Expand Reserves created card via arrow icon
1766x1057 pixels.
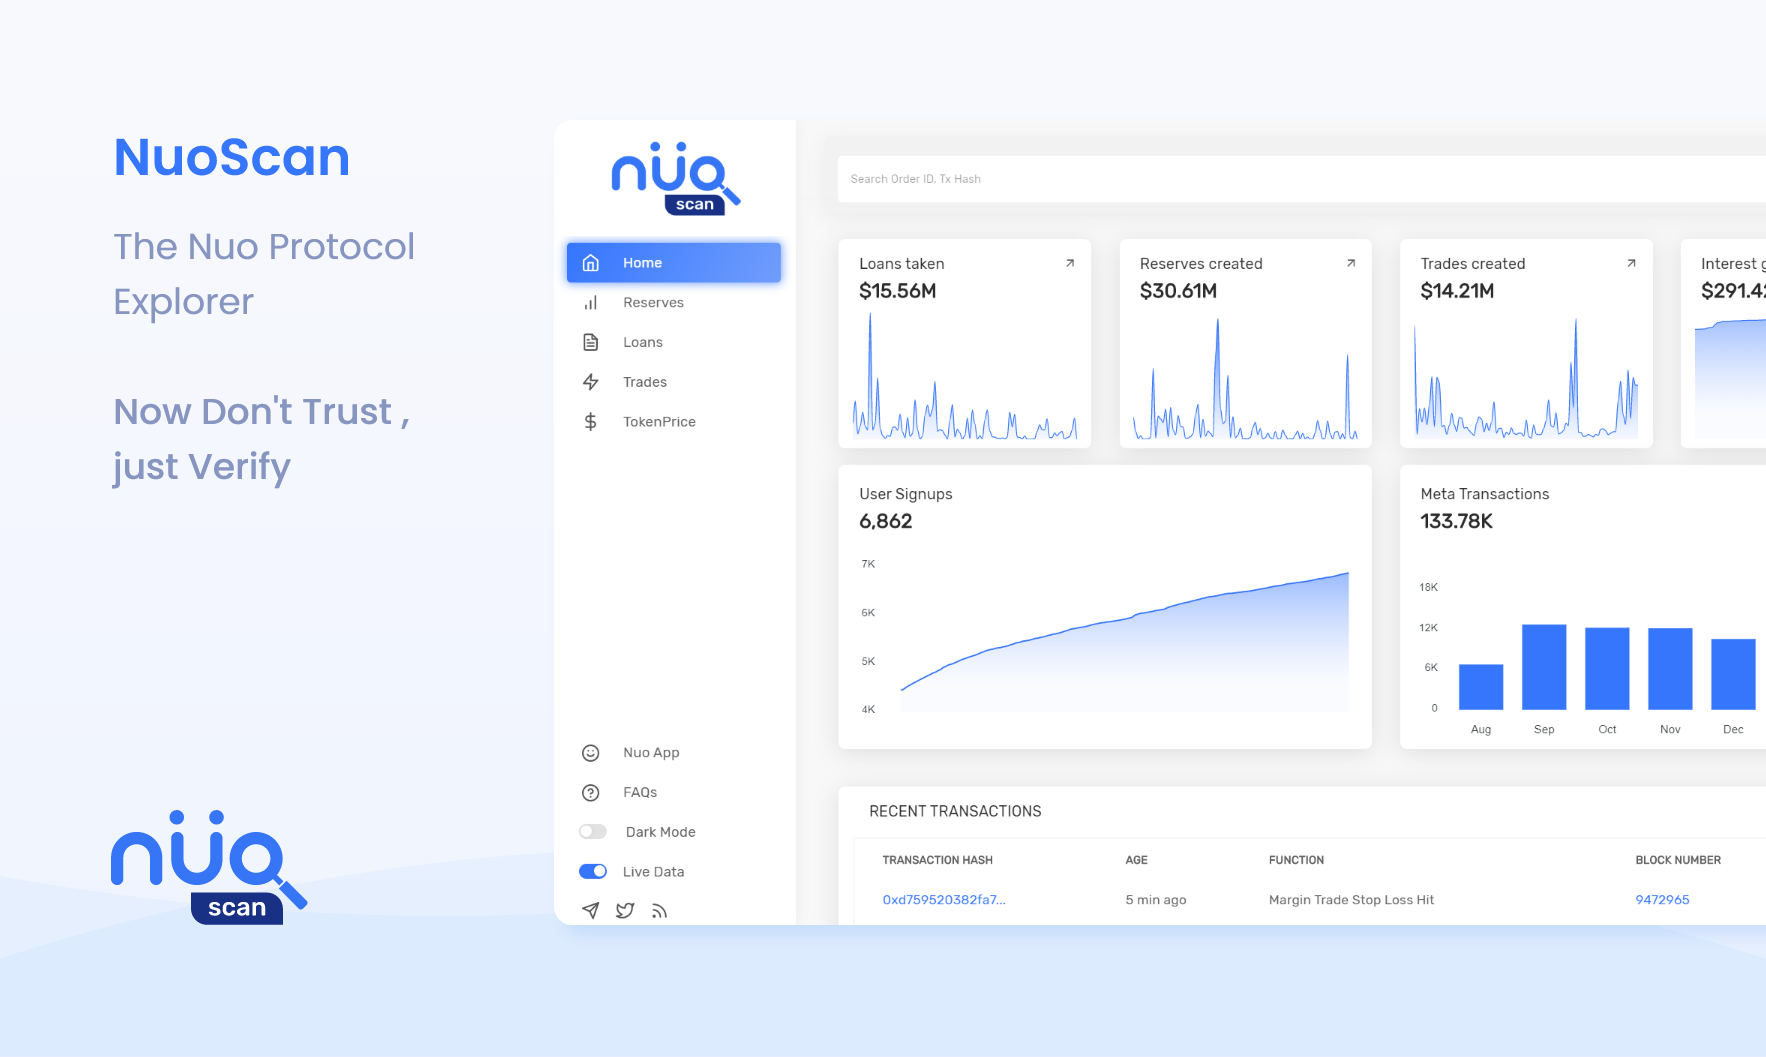[1351, 263]
